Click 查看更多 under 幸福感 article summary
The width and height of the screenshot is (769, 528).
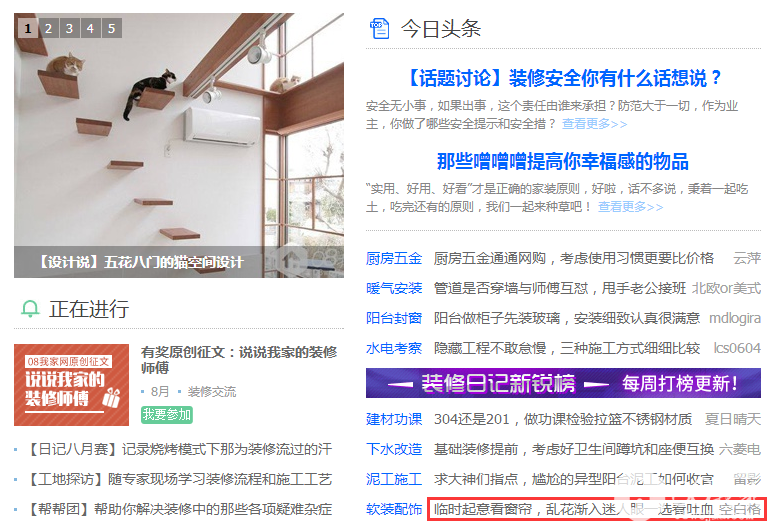[630, 207]
